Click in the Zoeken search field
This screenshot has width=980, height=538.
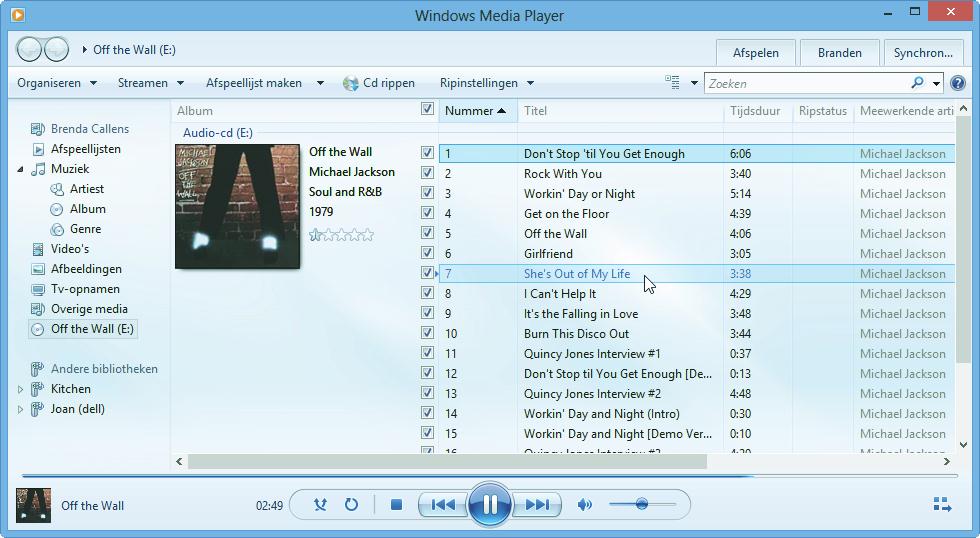click(x=806, y=83)
